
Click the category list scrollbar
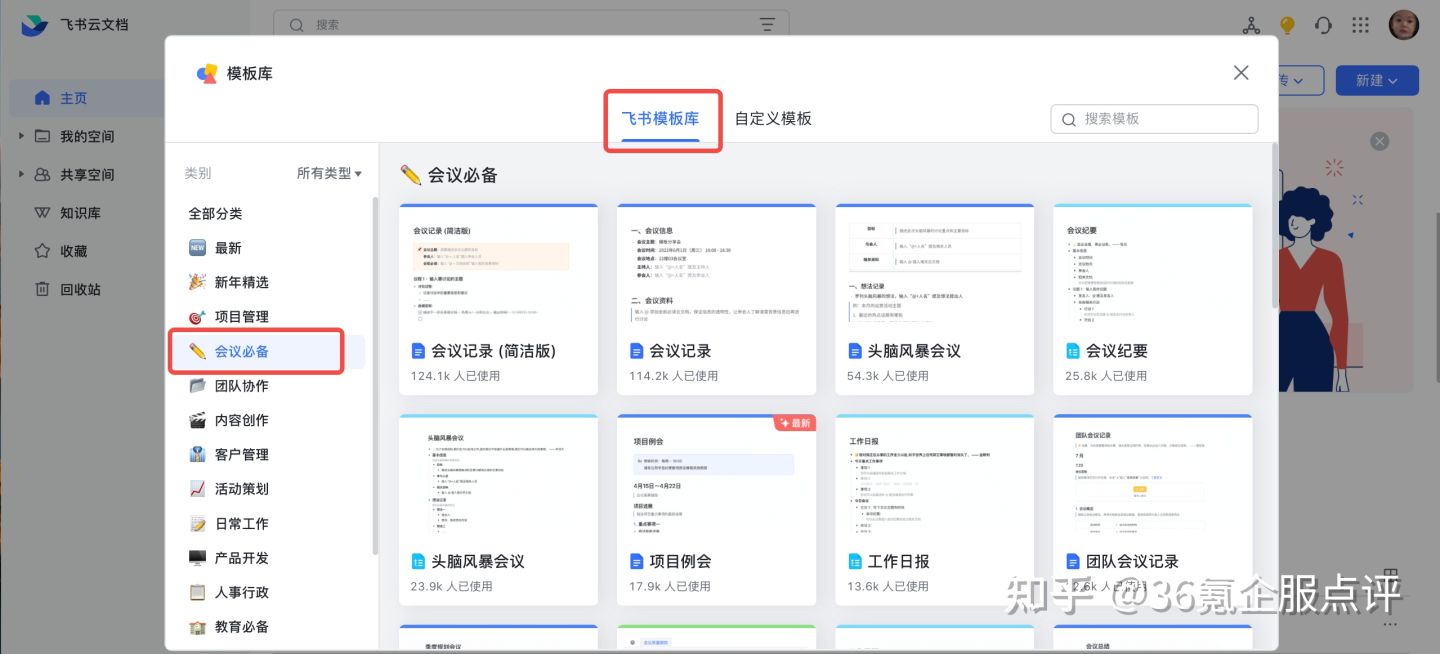pyautogui.click(x=375, y=375)
